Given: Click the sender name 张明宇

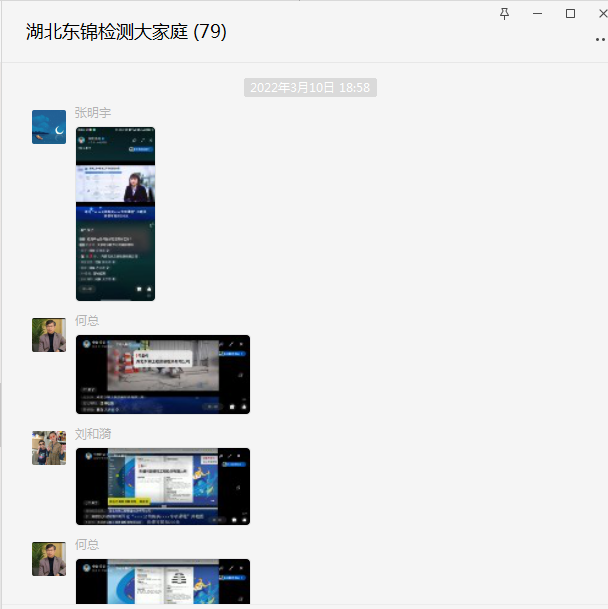Looking at the screenshot, I should pos(92,113).
